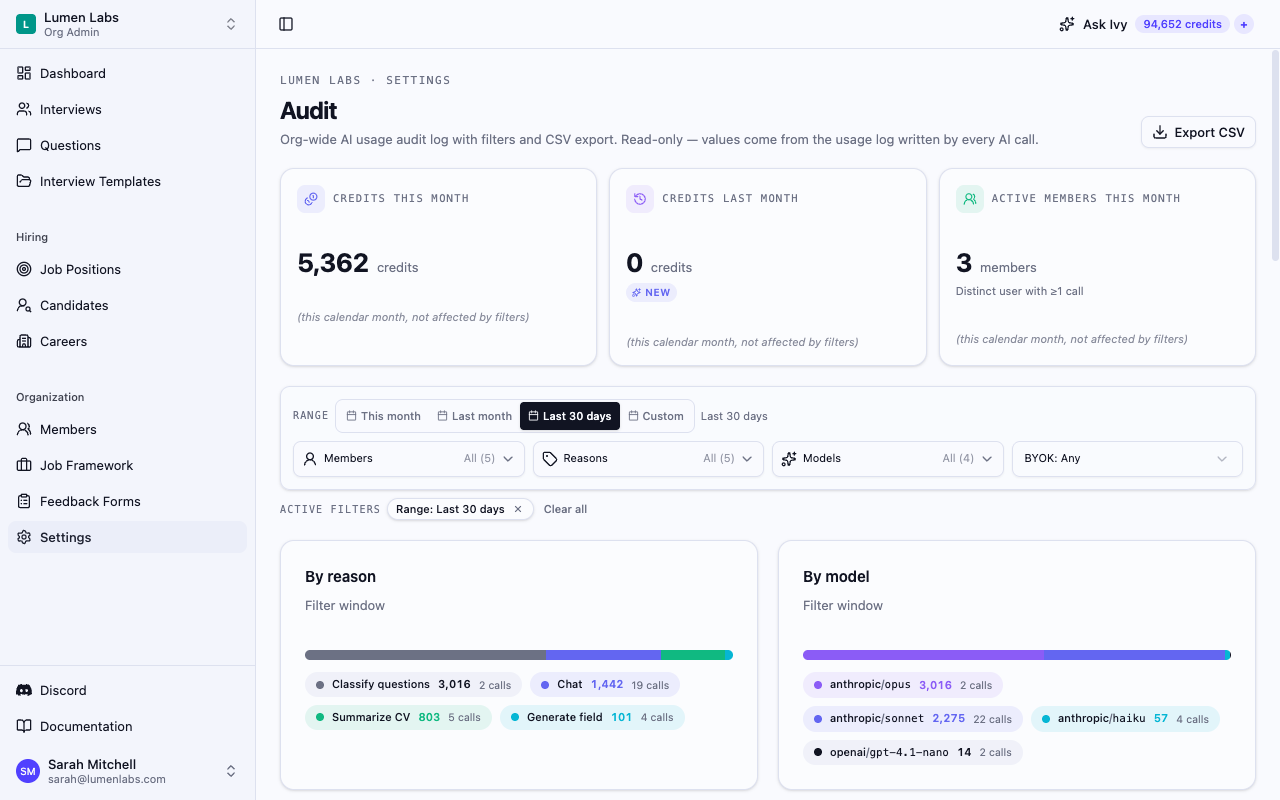
Task: Click the Job Positions target icon
Action: pos(24,269)
